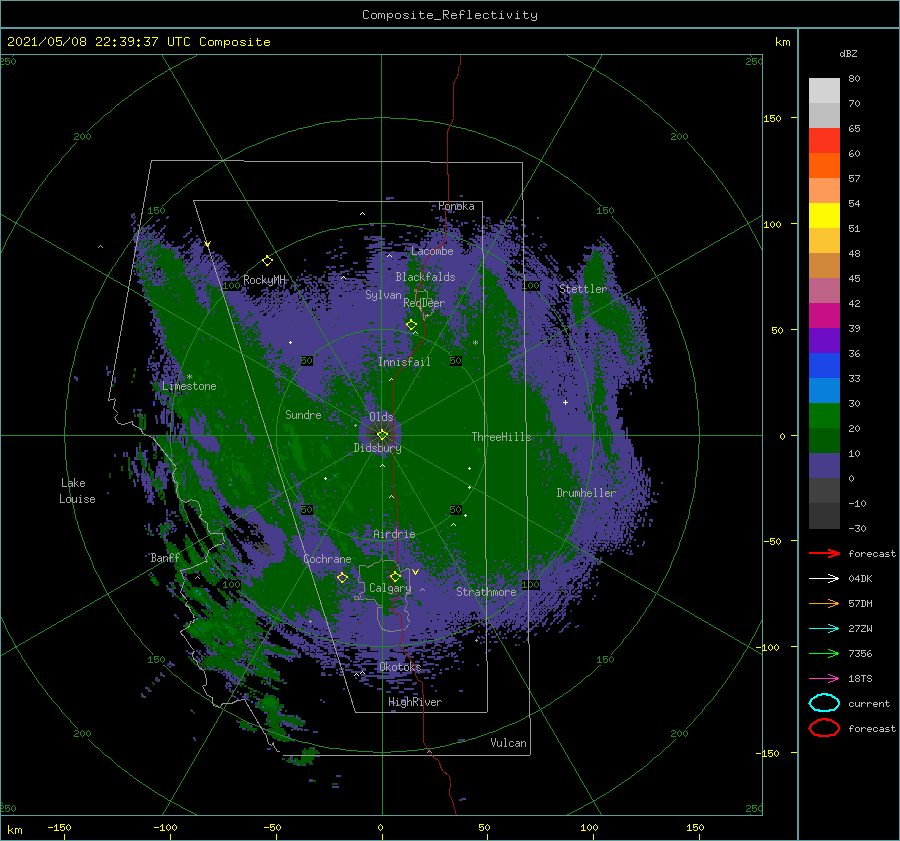900x841 pixels.
Task: Click the Vulcan city label
Action: 508,743
